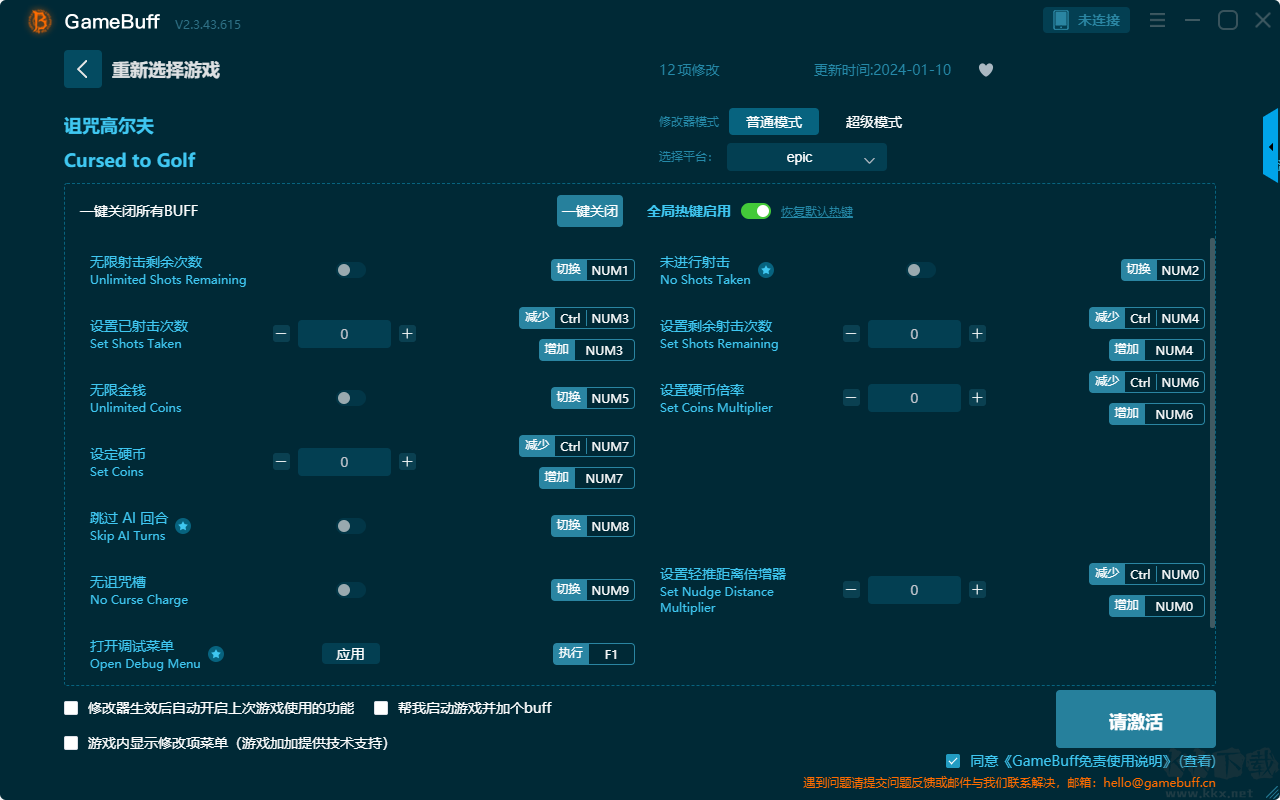Decrease Set Coins with minus icon
The image size is (1280, 800).
pos(281,462)
